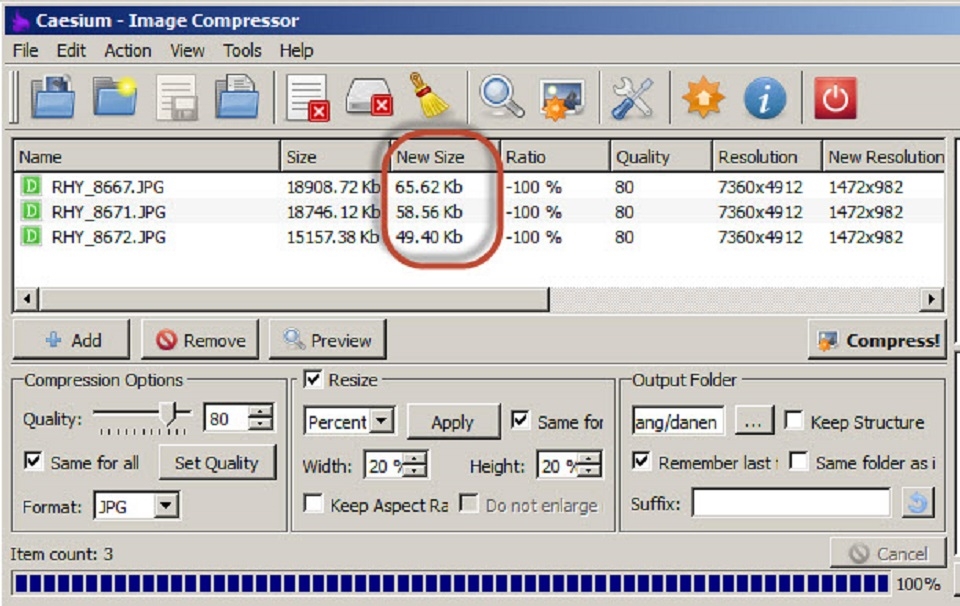Screen dimensions: 960x606
Task: Click the green icon beside RHY_8671.JPG
Action: (x=31, y=211)
